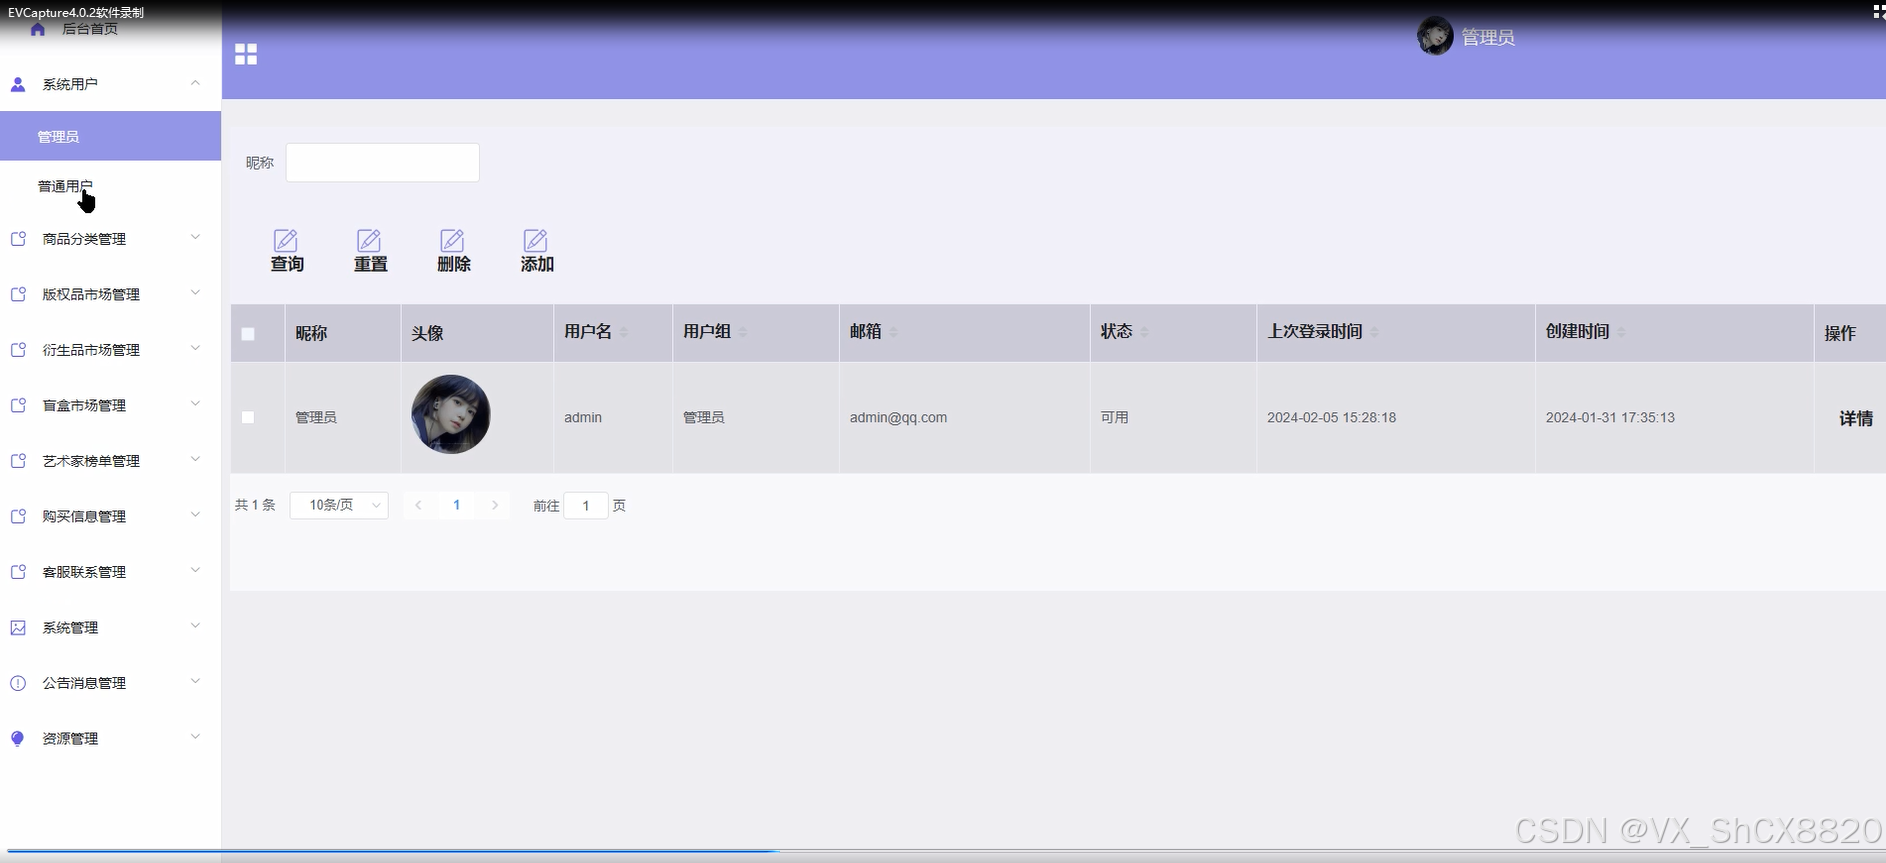Screen dimensions: 1886x863
Task: Click the home icon beside 后台首页
Action: (x=38, y=29)
